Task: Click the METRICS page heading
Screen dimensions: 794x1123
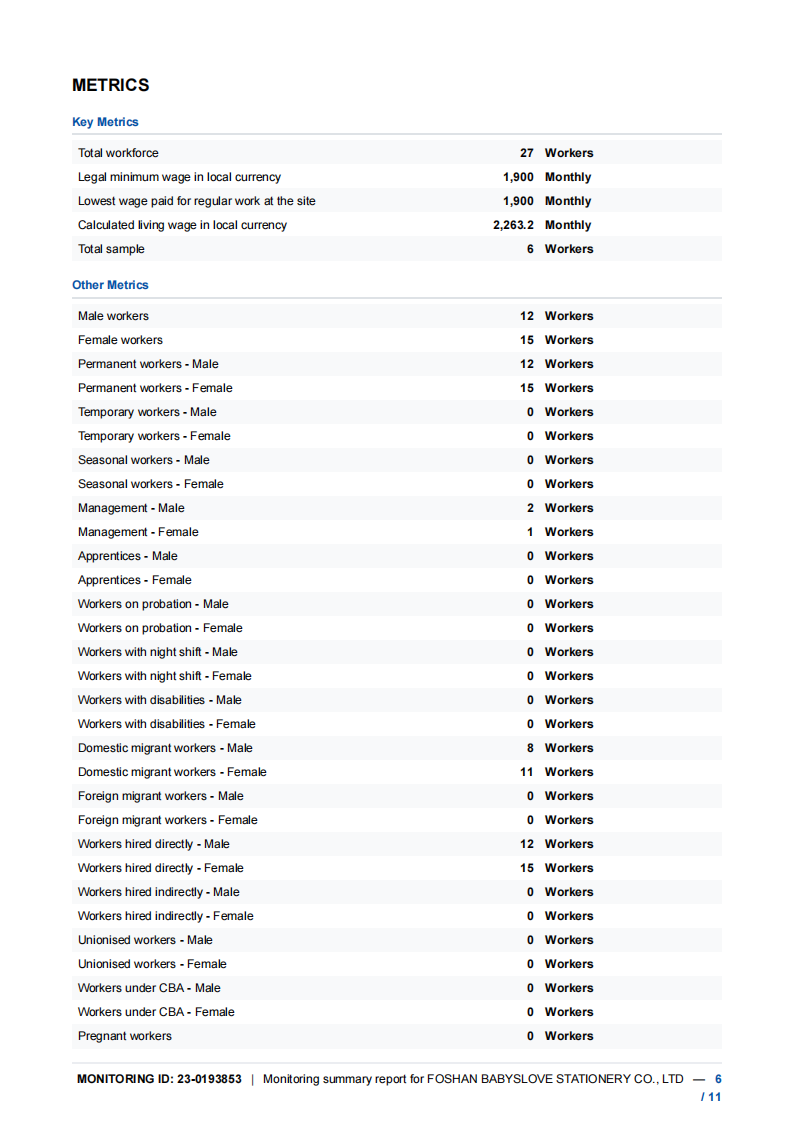Action: click(111, 86)
